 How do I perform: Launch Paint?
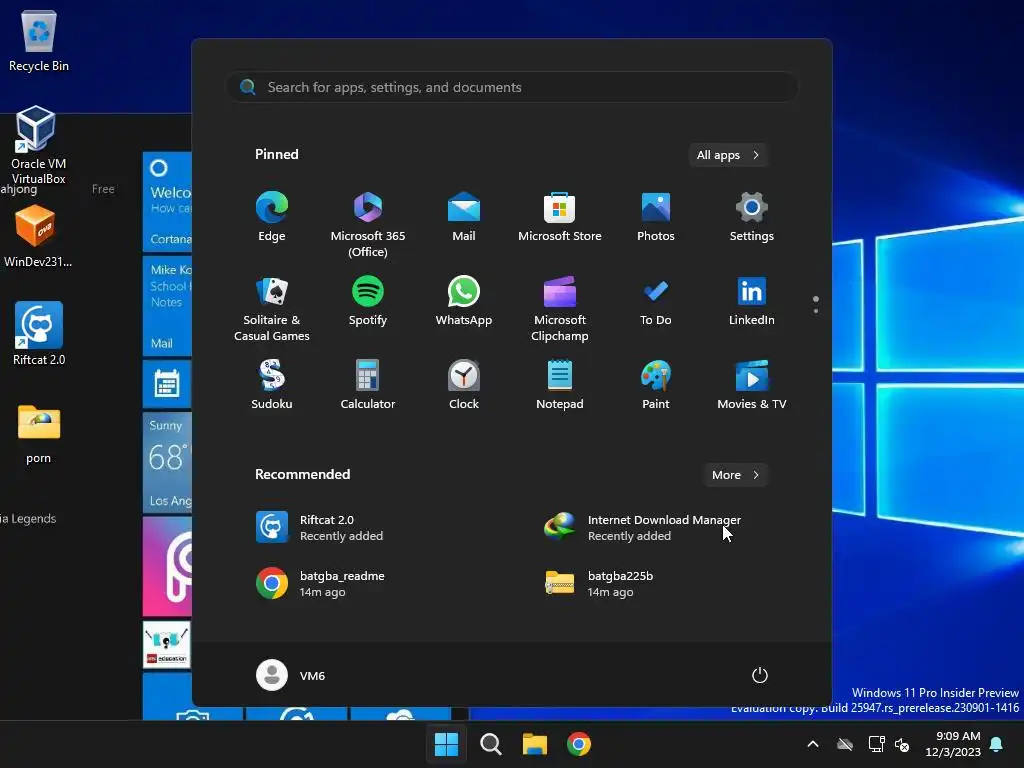(656, 385)
